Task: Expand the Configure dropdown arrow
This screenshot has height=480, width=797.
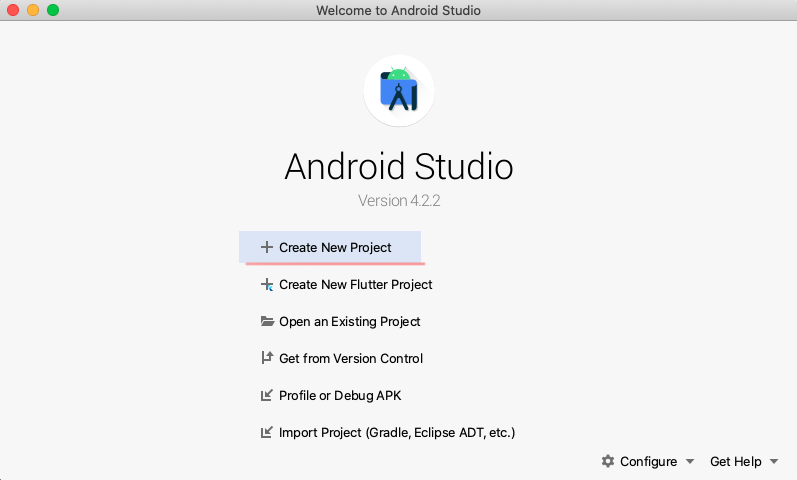Action: coord(690,461)
